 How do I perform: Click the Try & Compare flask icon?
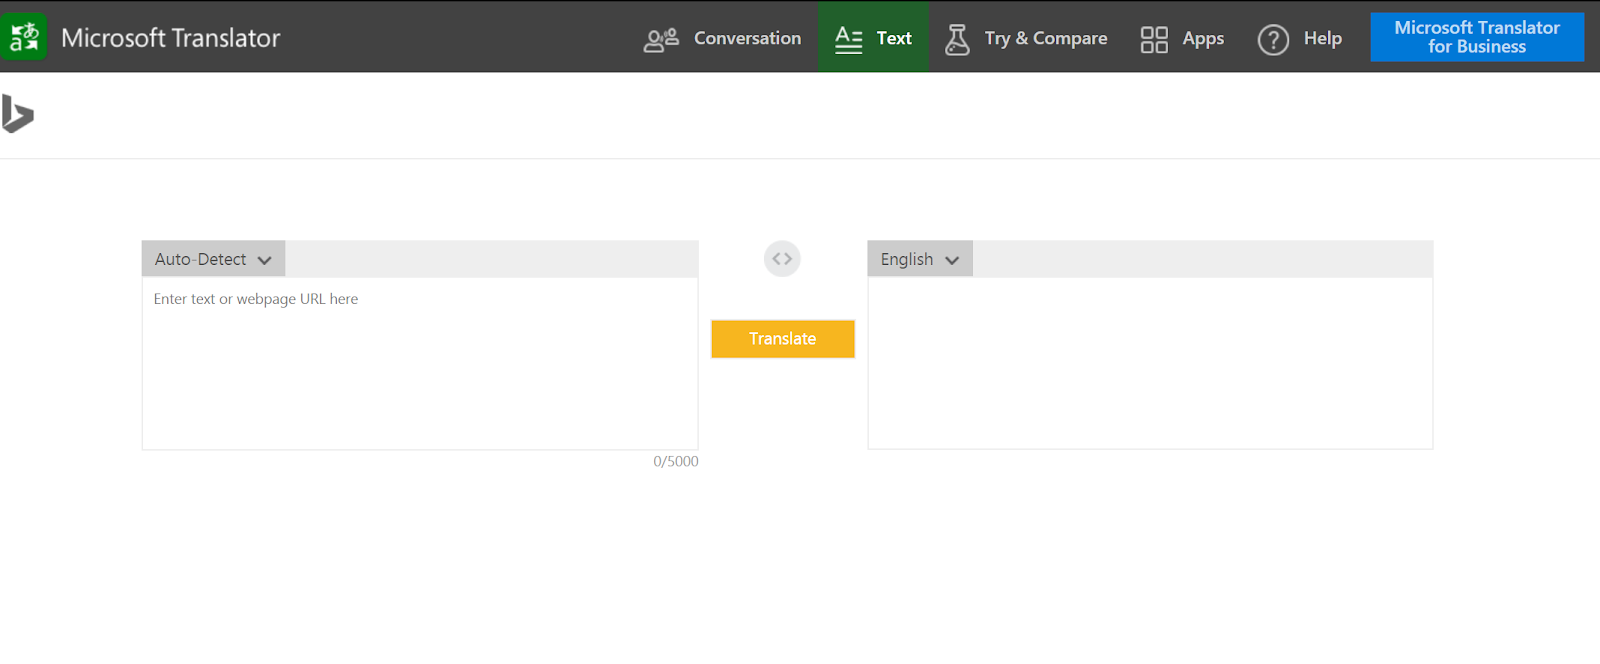tap(957, 39)
